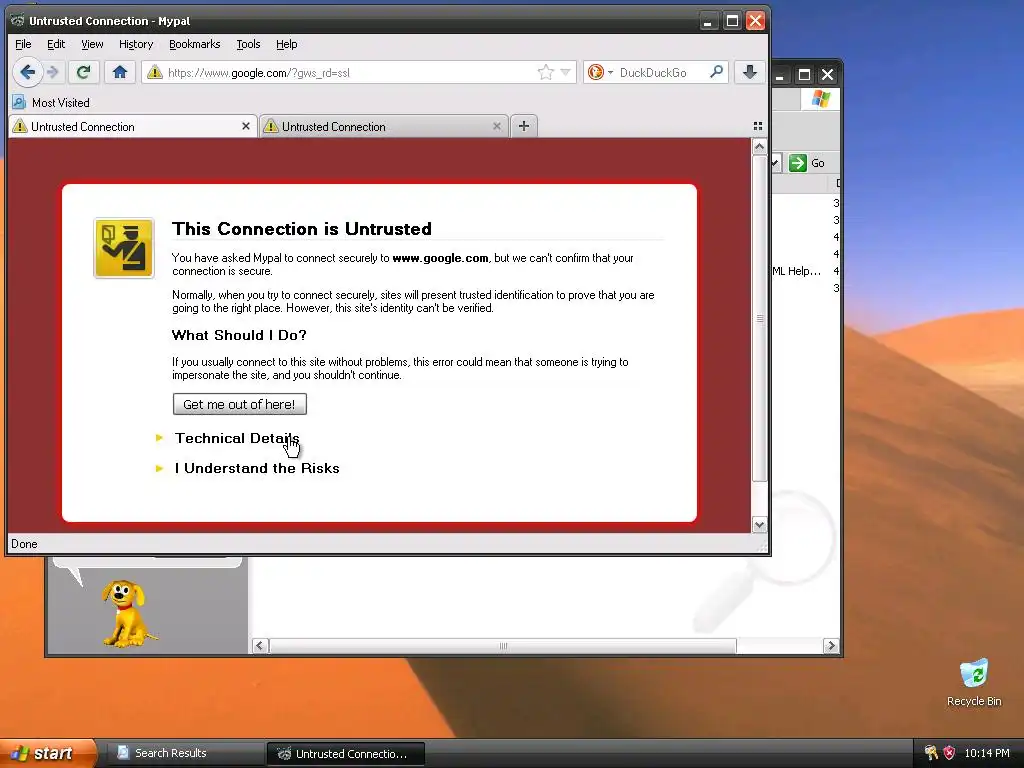Close the first Untrusted Connection tab
This screenshot has width=1024, height=768.
246,126
